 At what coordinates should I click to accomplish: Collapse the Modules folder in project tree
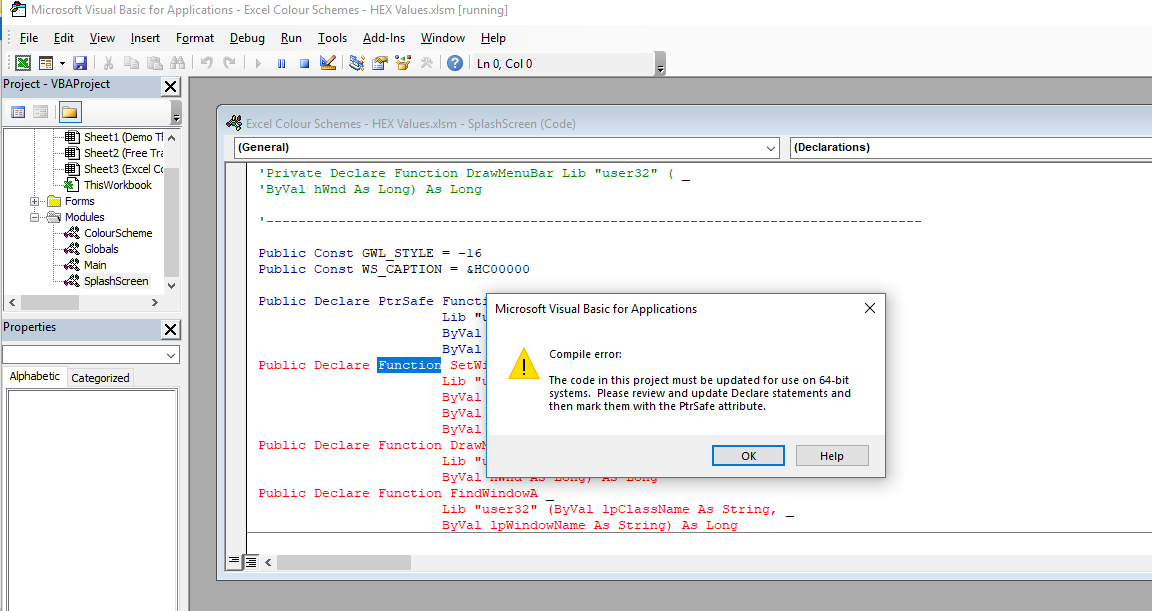[x=36, y=217]
